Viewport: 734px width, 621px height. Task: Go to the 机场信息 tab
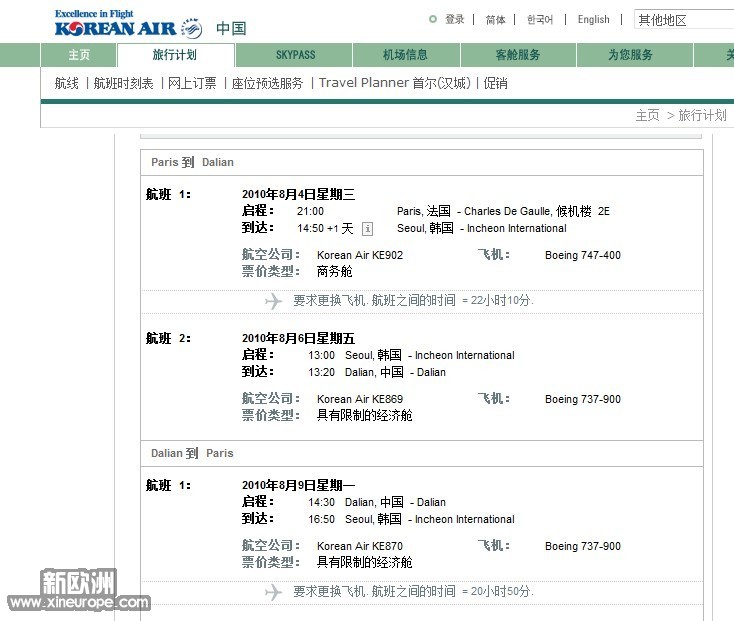[x=405, y=55]
